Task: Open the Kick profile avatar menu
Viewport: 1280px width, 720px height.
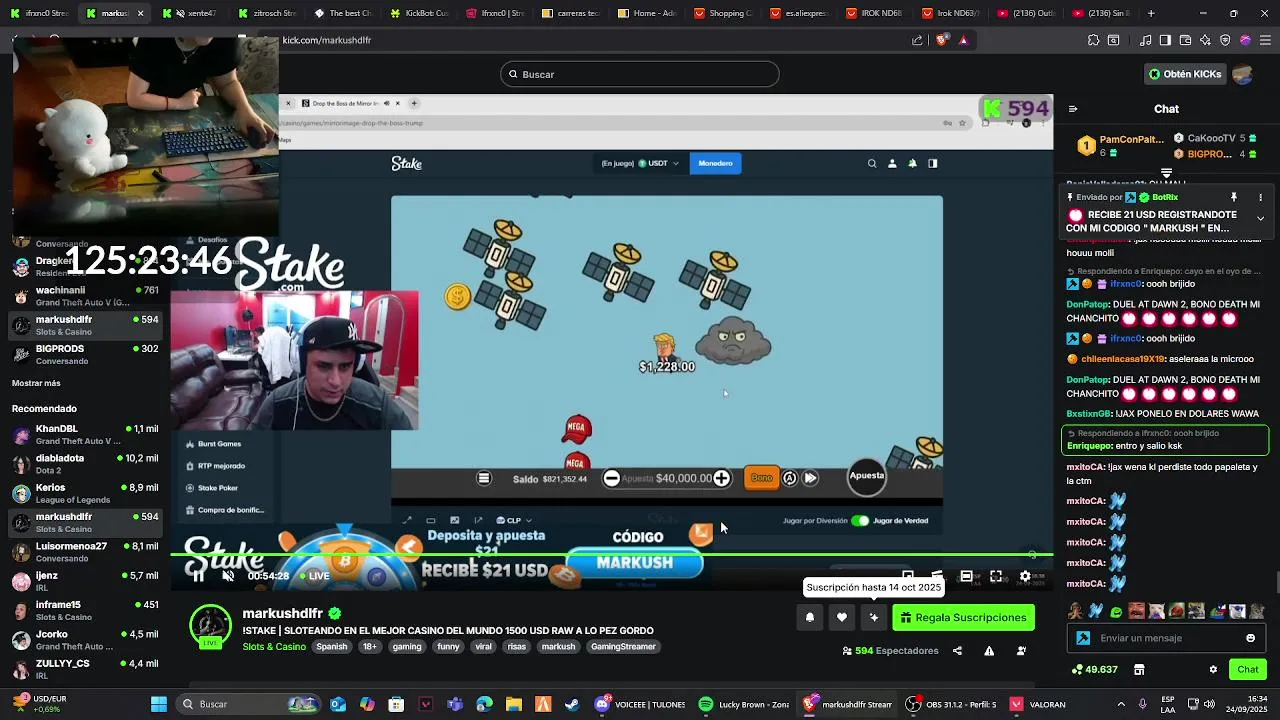Action: tap(1243, 74)
